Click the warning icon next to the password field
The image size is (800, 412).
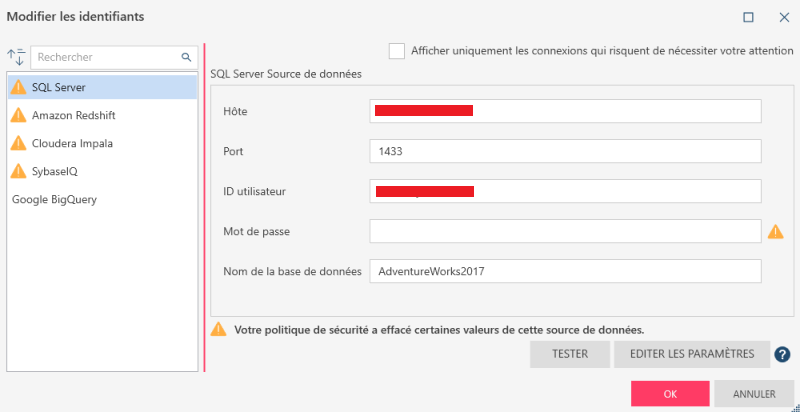(775, 232)
